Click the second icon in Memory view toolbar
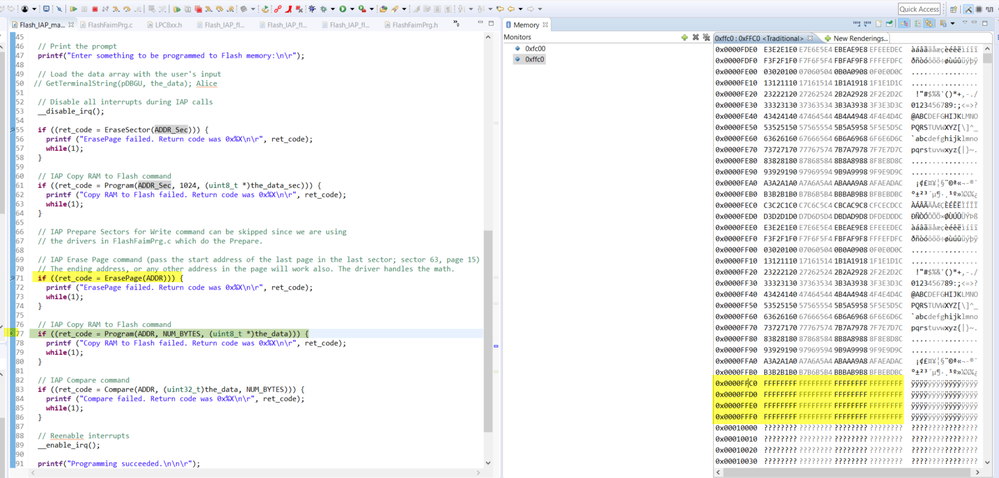The height and width of the screenshot is (478, 999). pos(867,24)
